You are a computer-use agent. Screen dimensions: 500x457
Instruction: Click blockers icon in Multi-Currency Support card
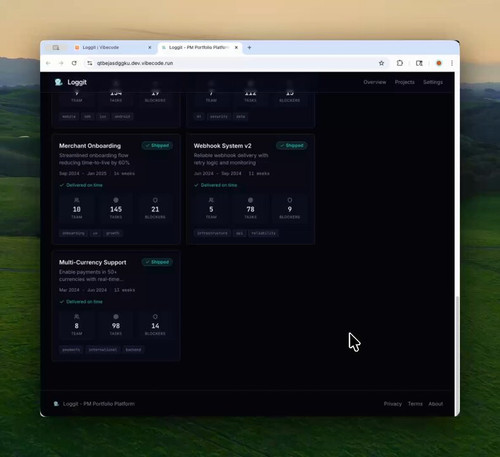click(155, 316)
